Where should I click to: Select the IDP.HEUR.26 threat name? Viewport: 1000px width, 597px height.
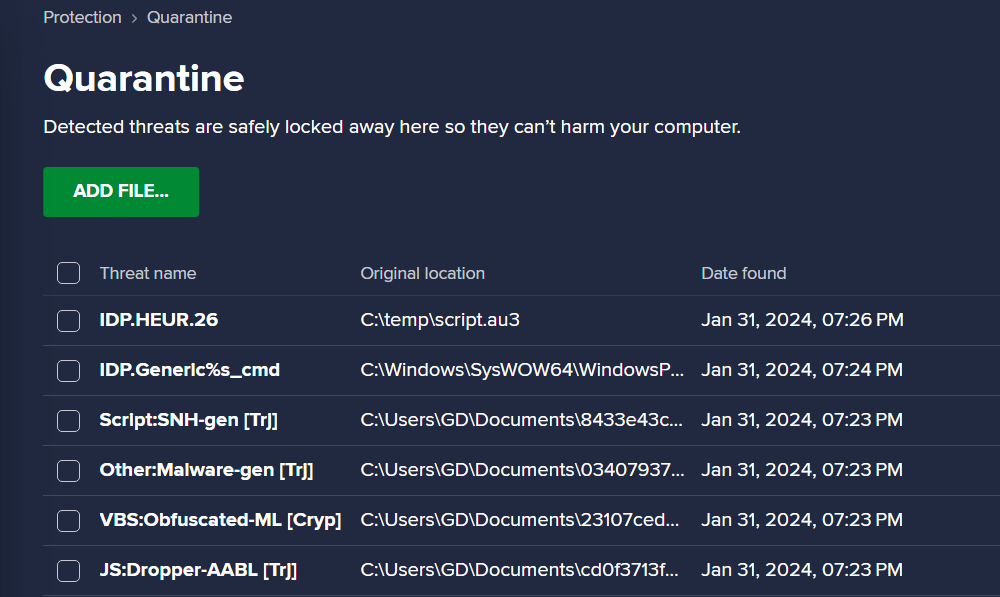coord(159,320)
